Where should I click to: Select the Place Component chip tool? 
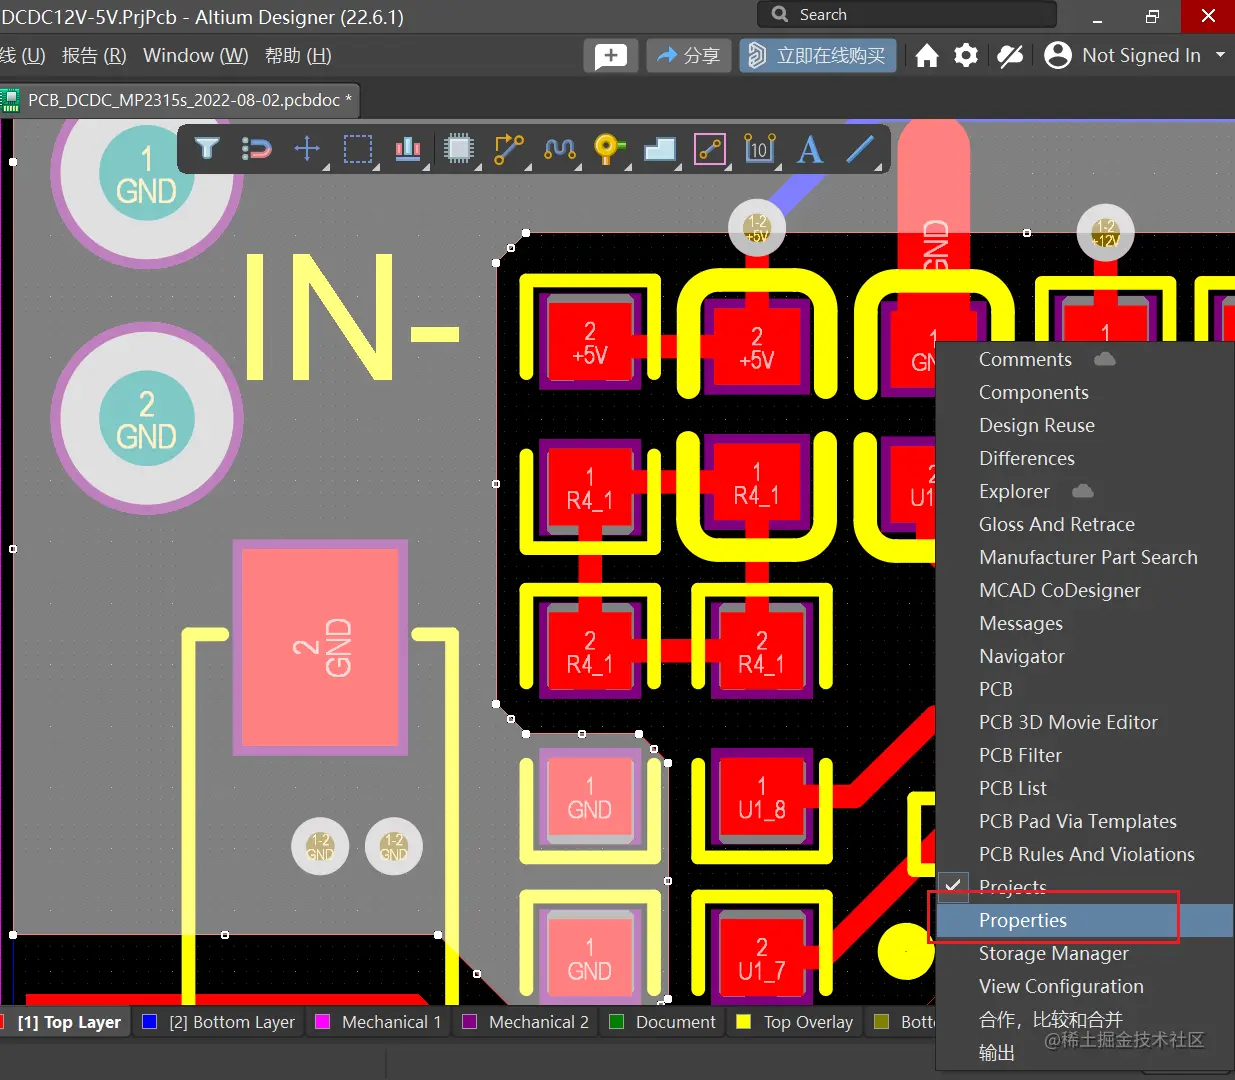coord(459,149)
